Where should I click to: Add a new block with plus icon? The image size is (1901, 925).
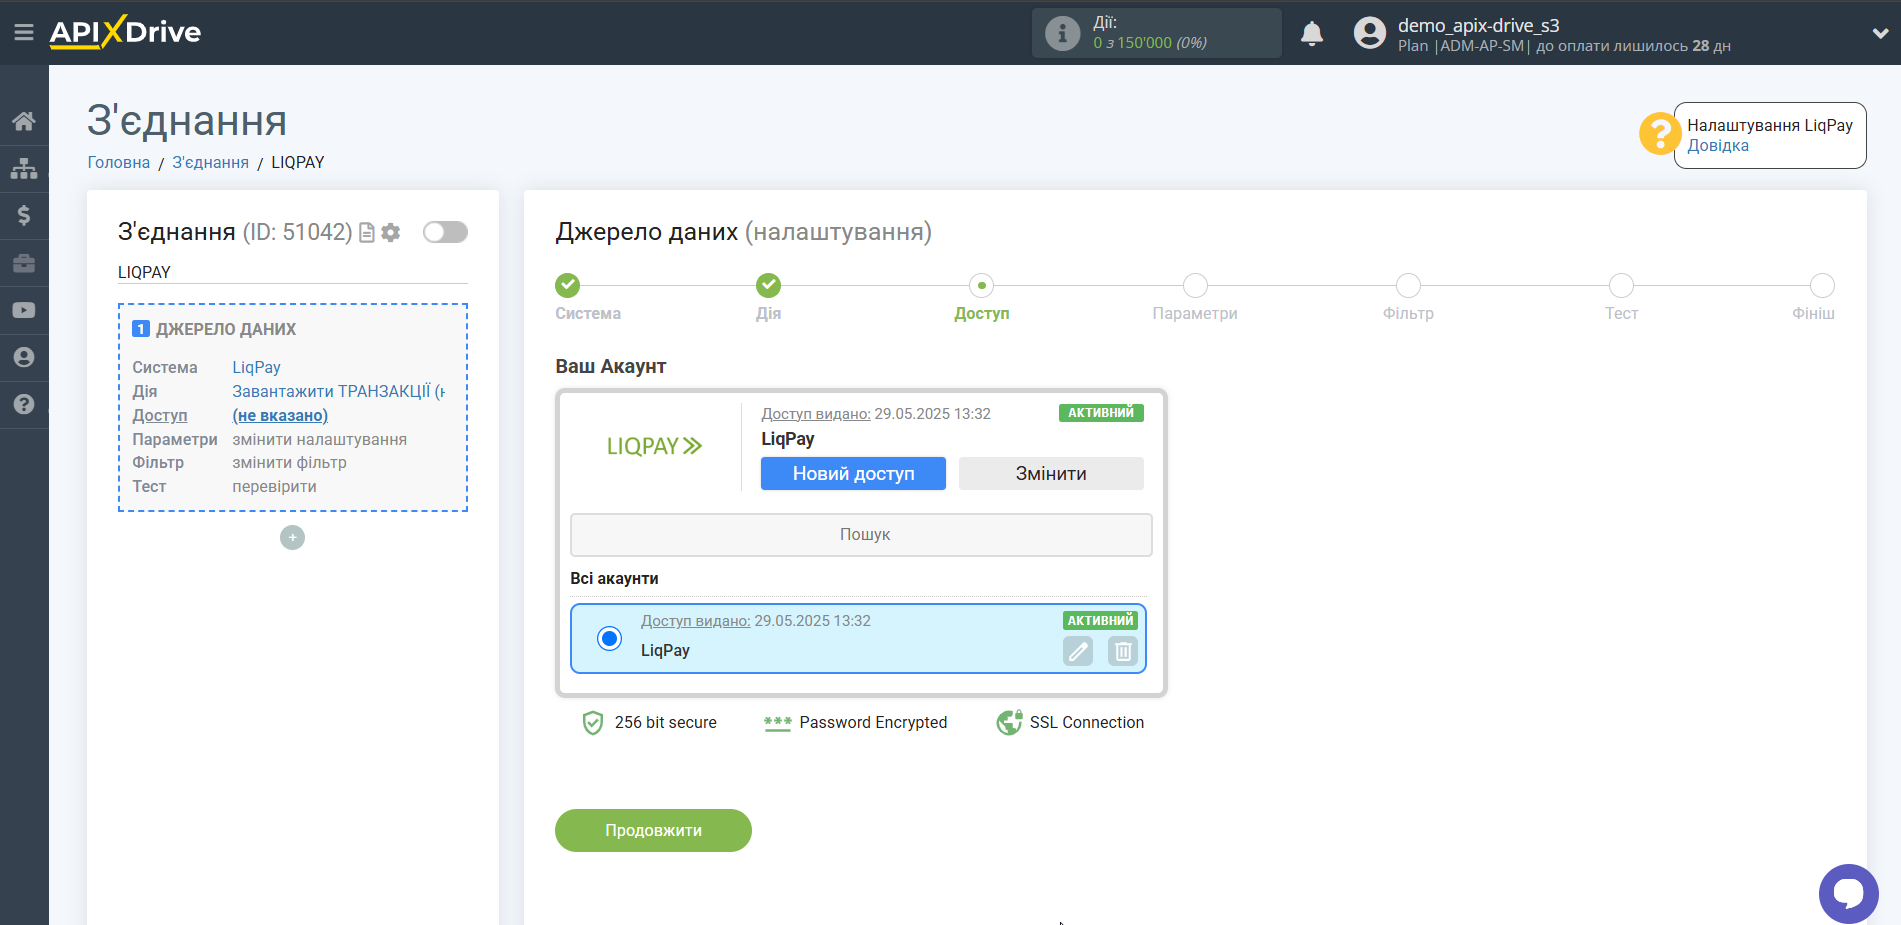(x=292, y=538)
